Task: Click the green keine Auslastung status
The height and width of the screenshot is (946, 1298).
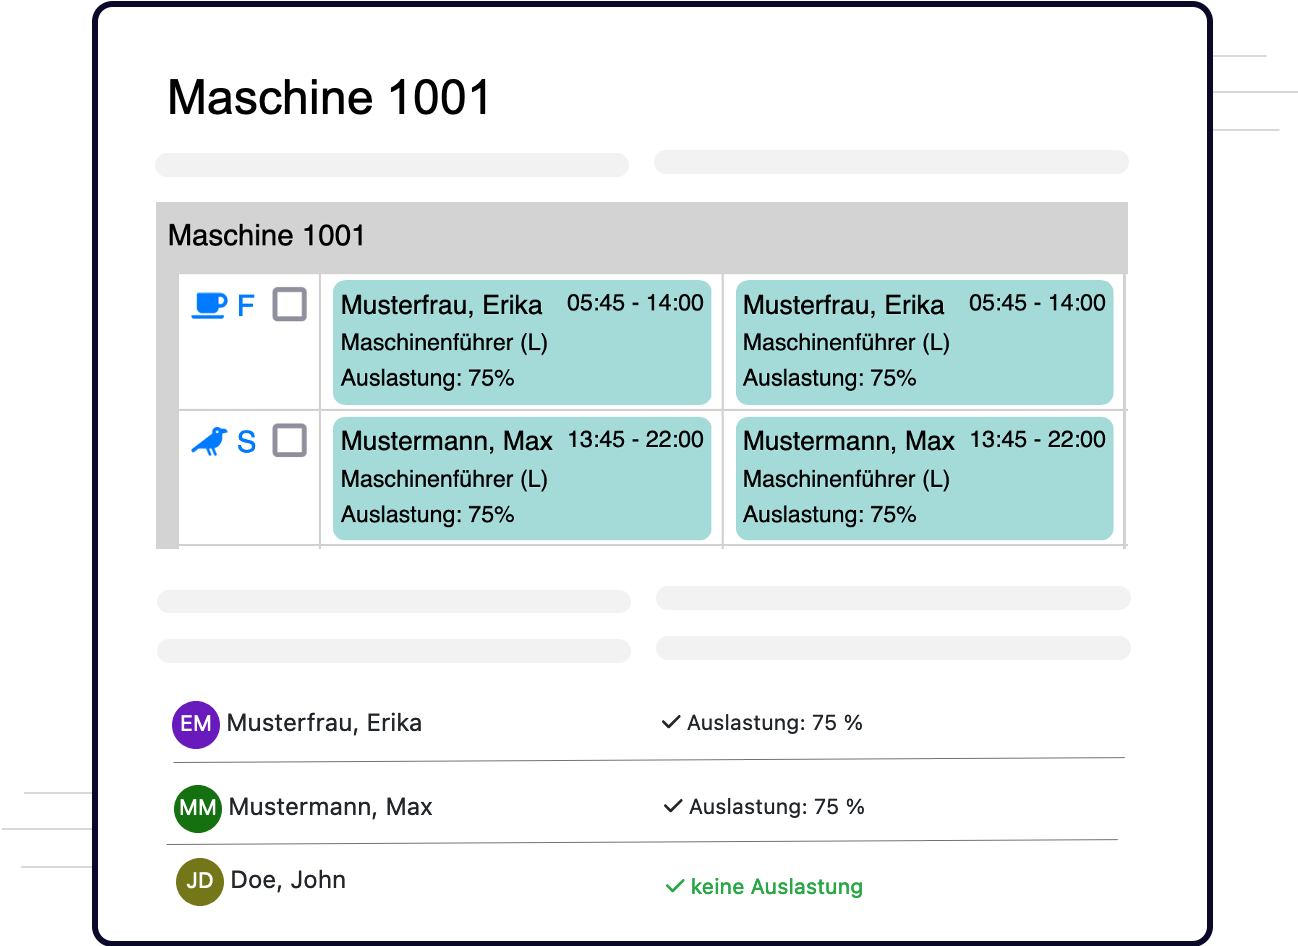Action: coord(777,887)
